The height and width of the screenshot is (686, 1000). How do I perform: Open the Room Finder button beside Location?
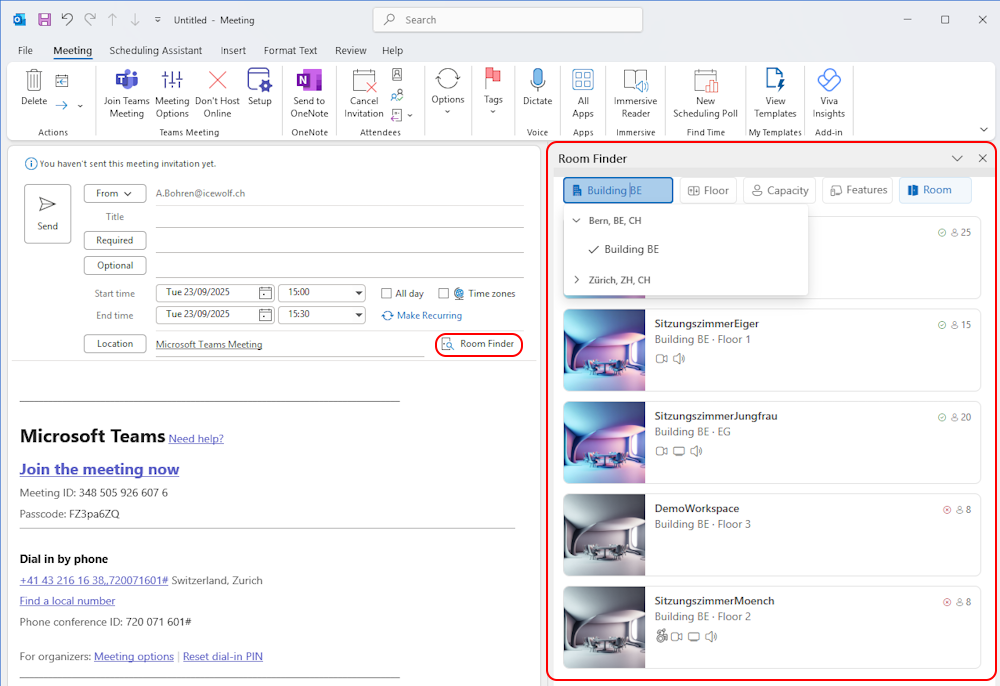(x=479, y=344)
